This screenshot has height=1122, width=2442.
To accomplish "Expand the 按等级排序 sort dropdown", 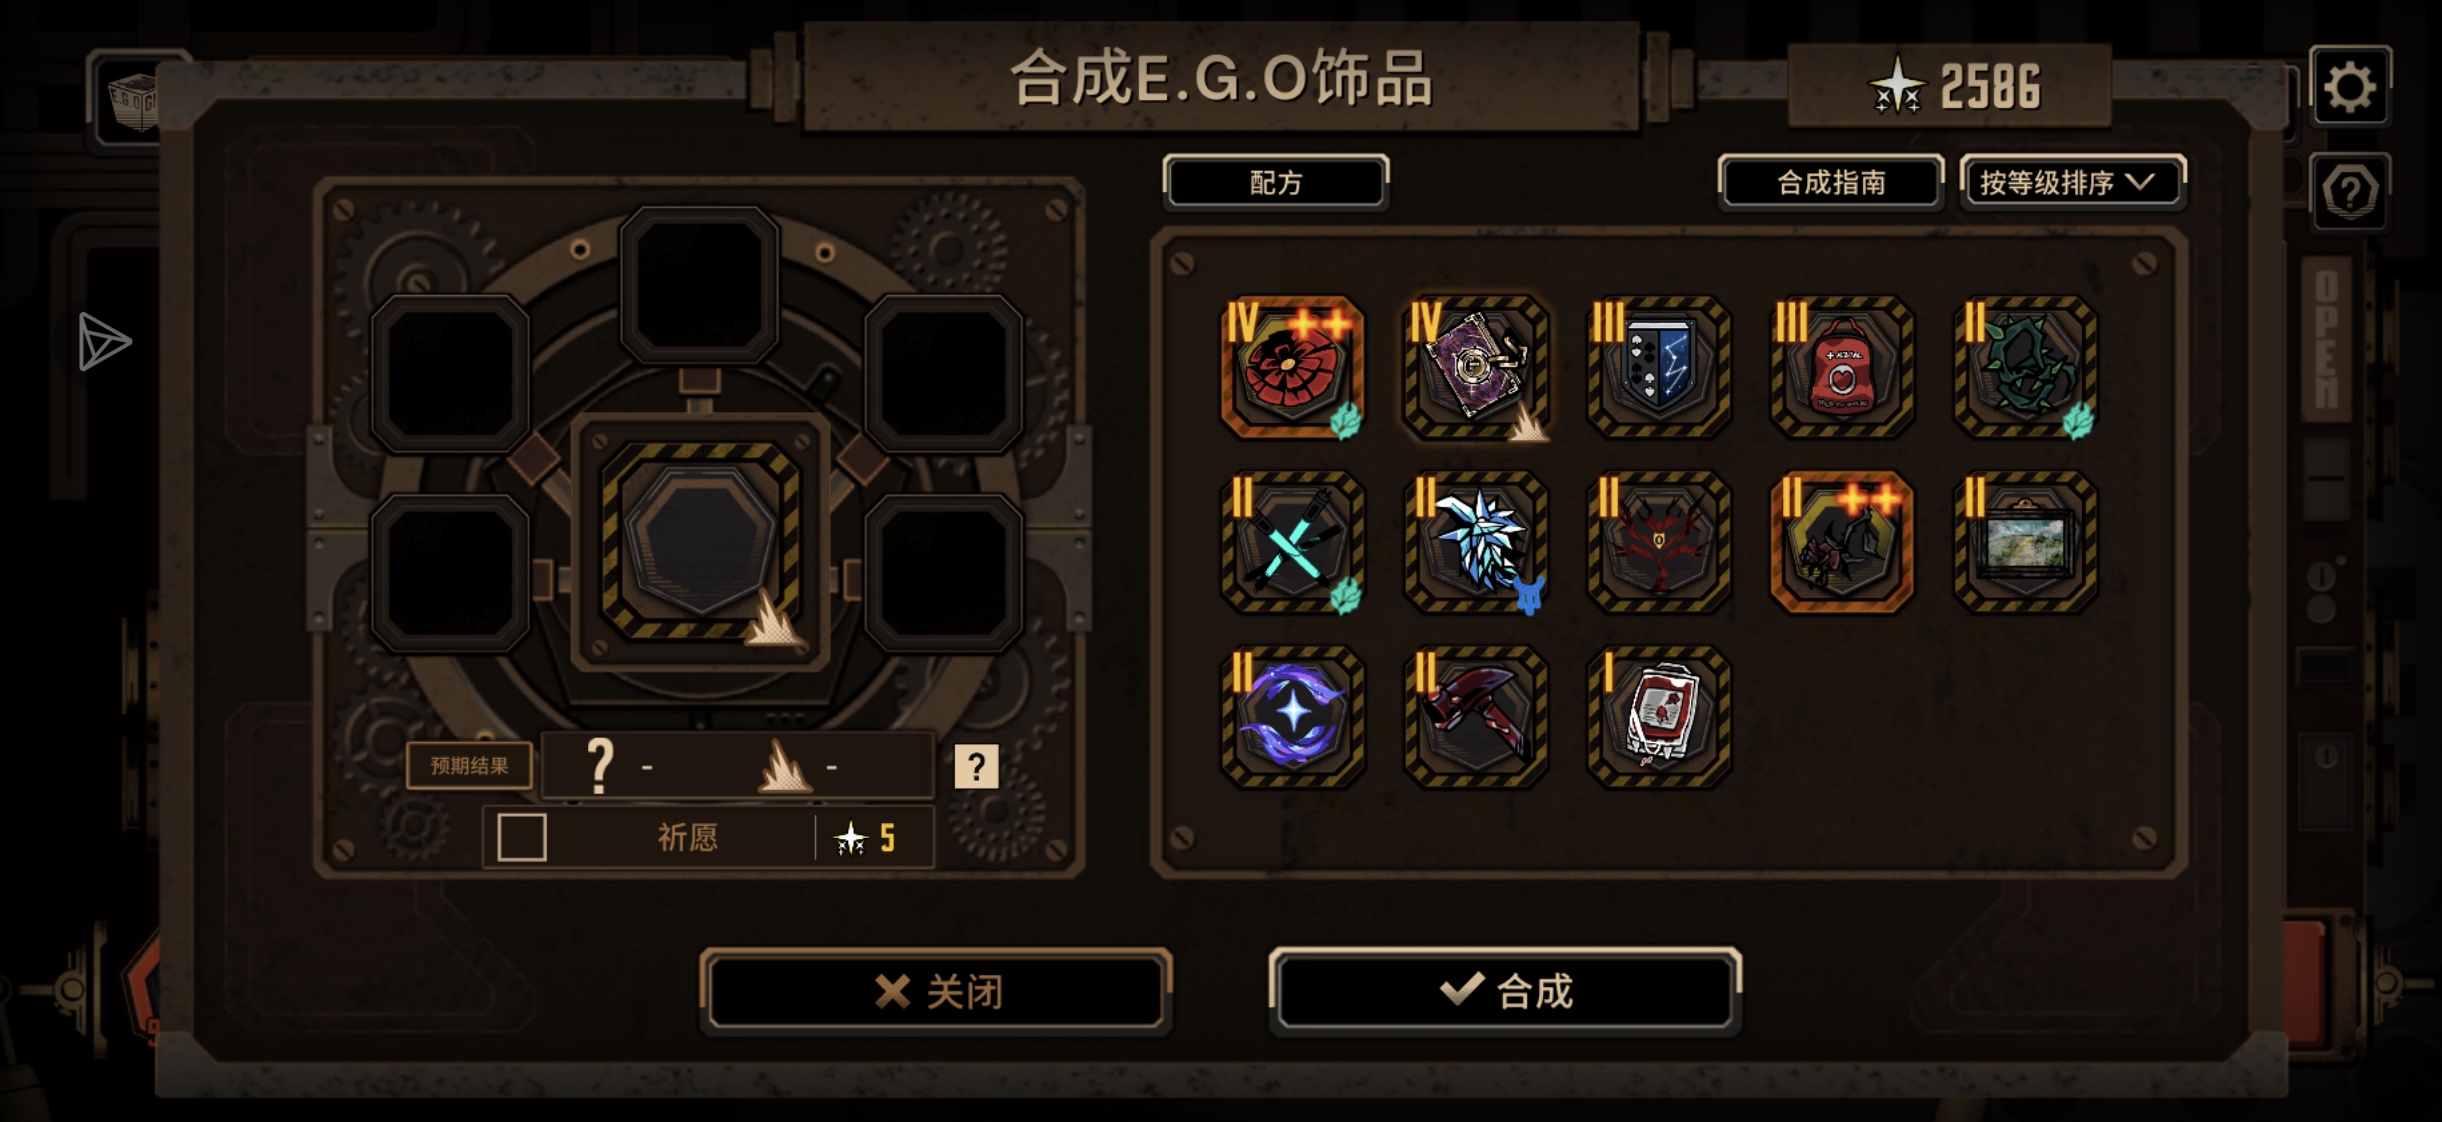I will (2073, 182).
